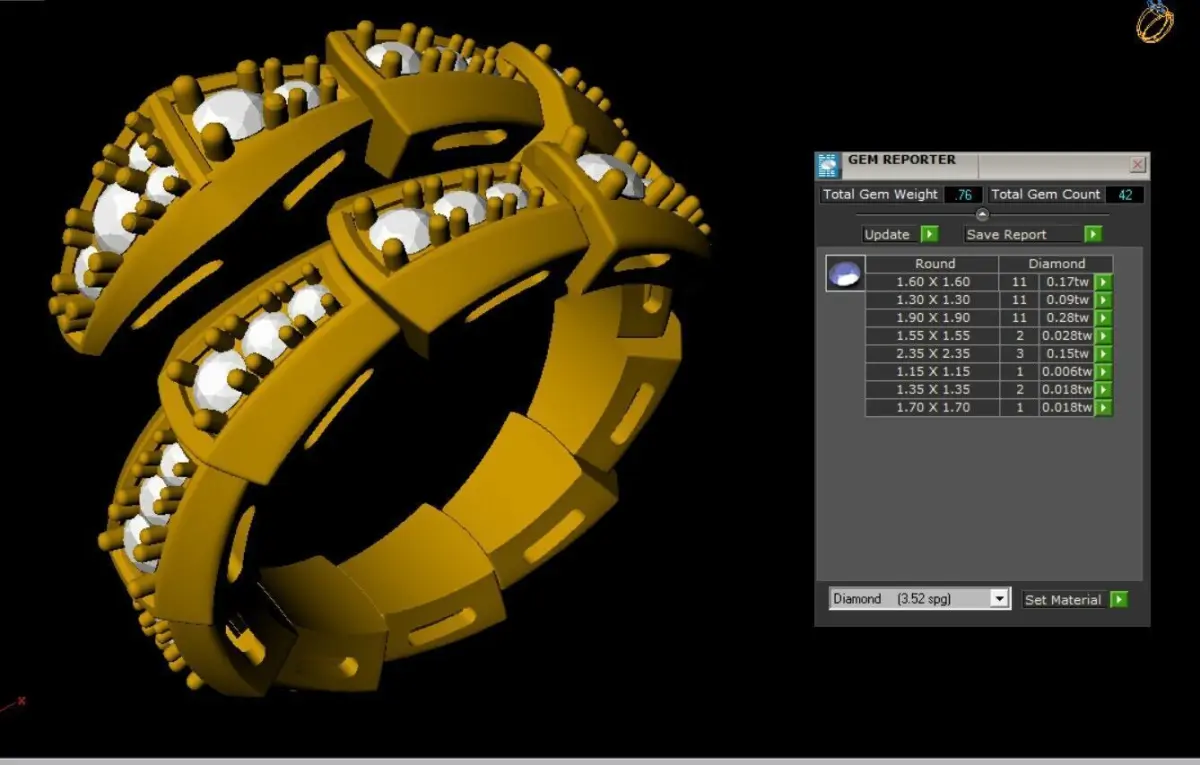Select the round gem thumbnail
The height and width of the screenshot is (765, 1200).
point(845,273)
